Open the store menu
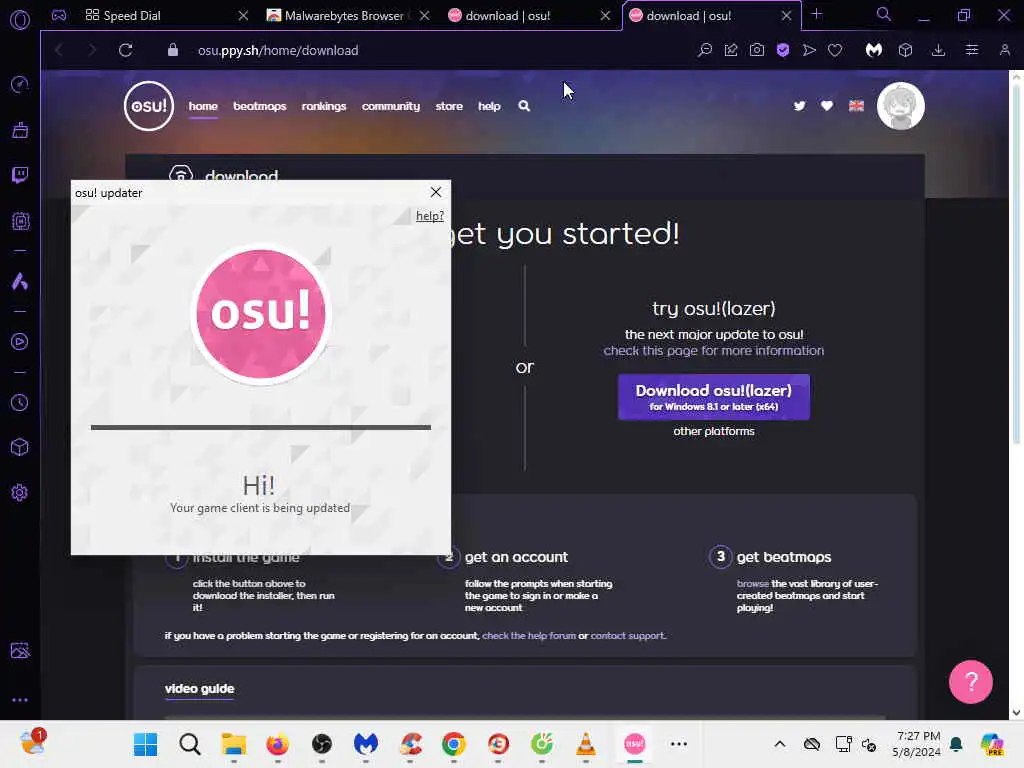This screenshot has width=1024, height=768. pos(449,106)
